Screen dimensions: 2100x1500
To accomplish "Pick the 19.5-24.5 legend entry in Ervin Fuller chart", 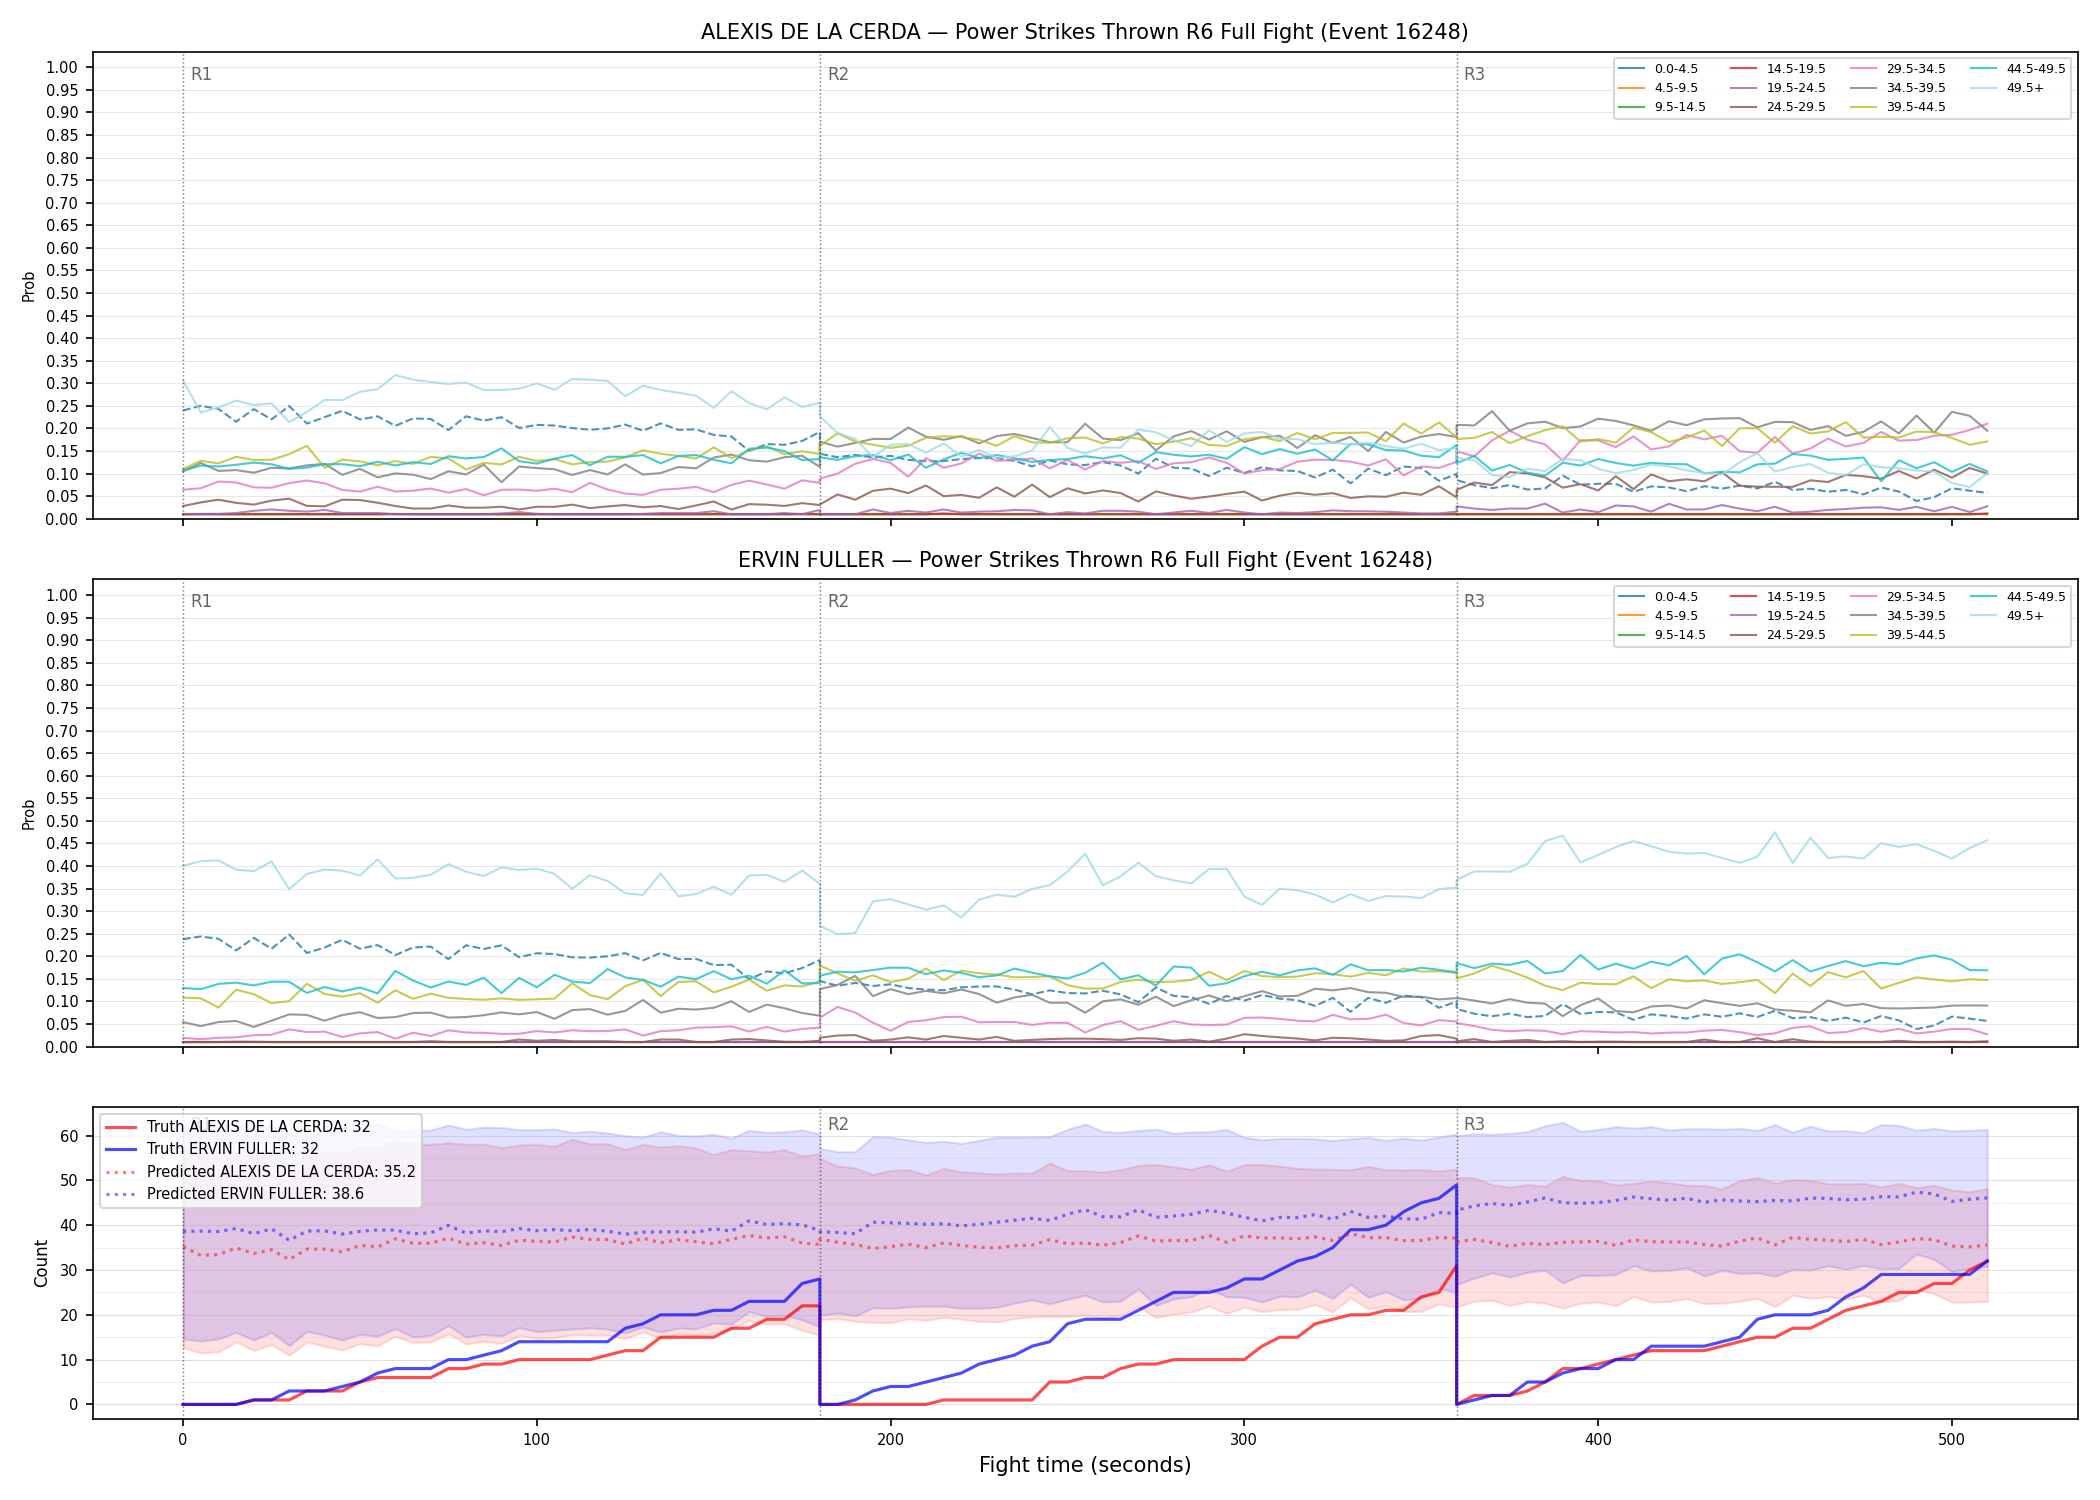I will point(1778,616).
